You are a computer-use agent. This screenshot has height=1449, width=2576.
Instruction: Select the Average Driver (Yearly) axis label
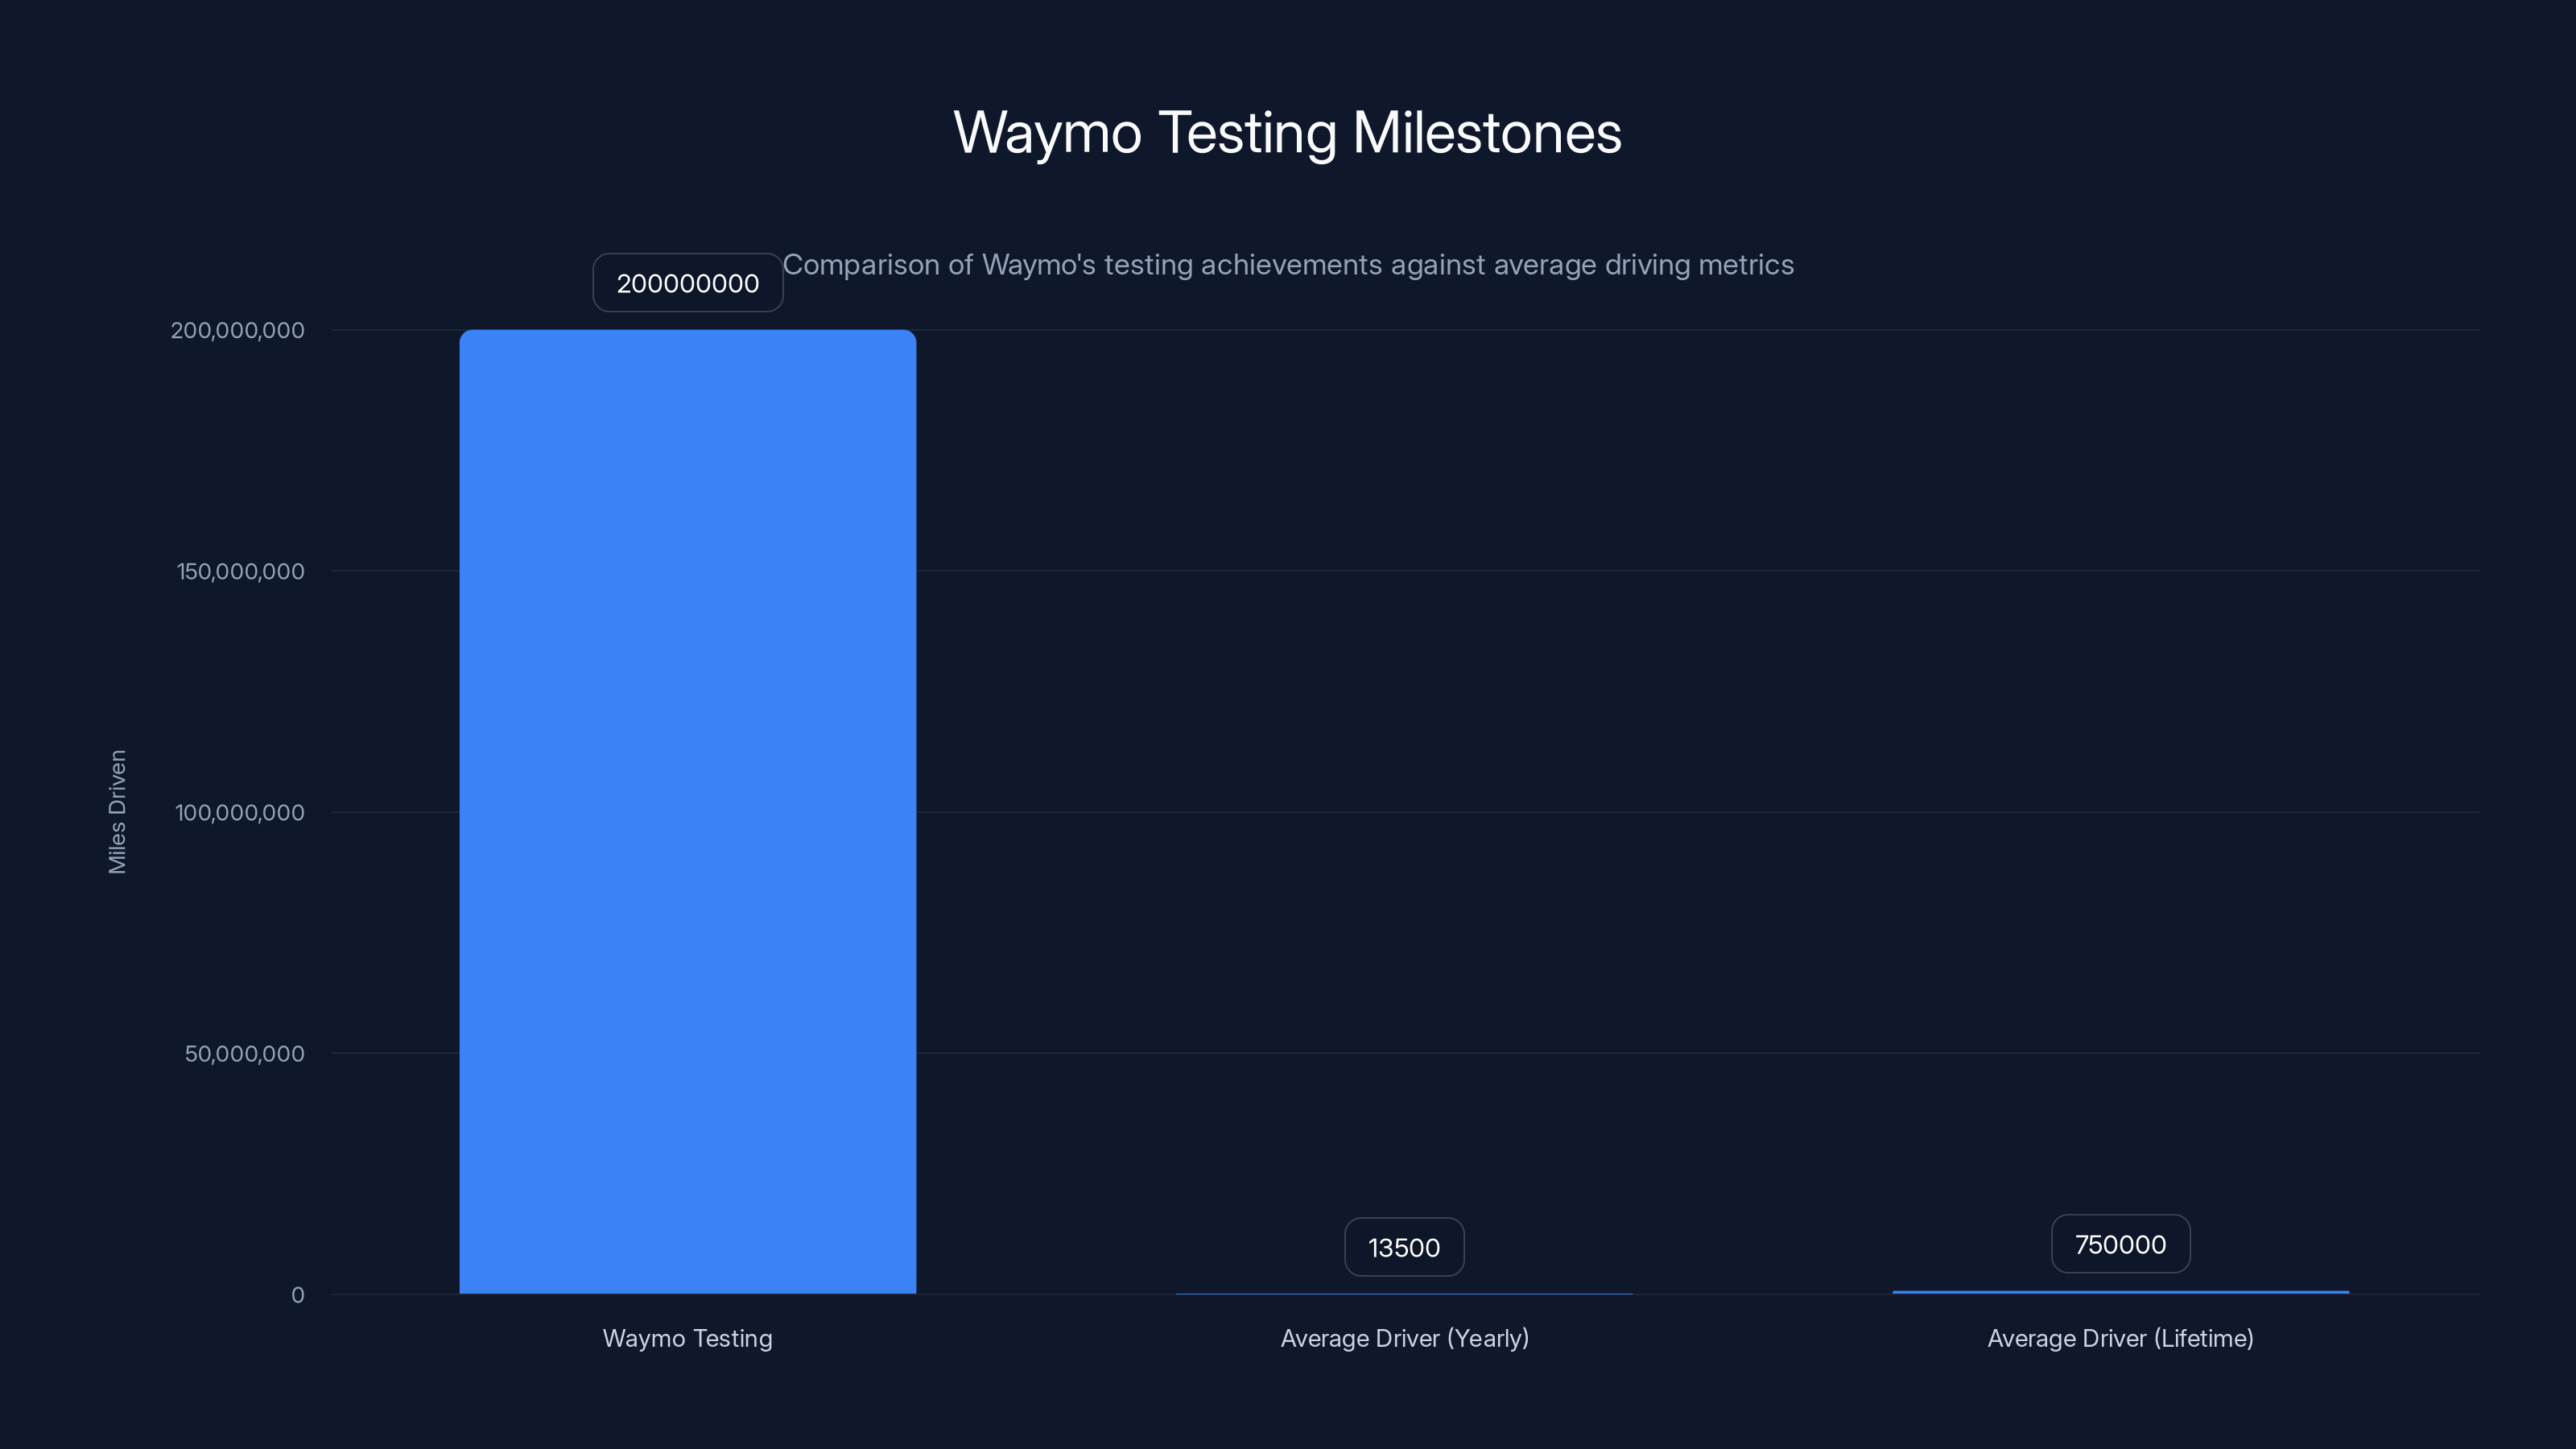[1404, 1338]
